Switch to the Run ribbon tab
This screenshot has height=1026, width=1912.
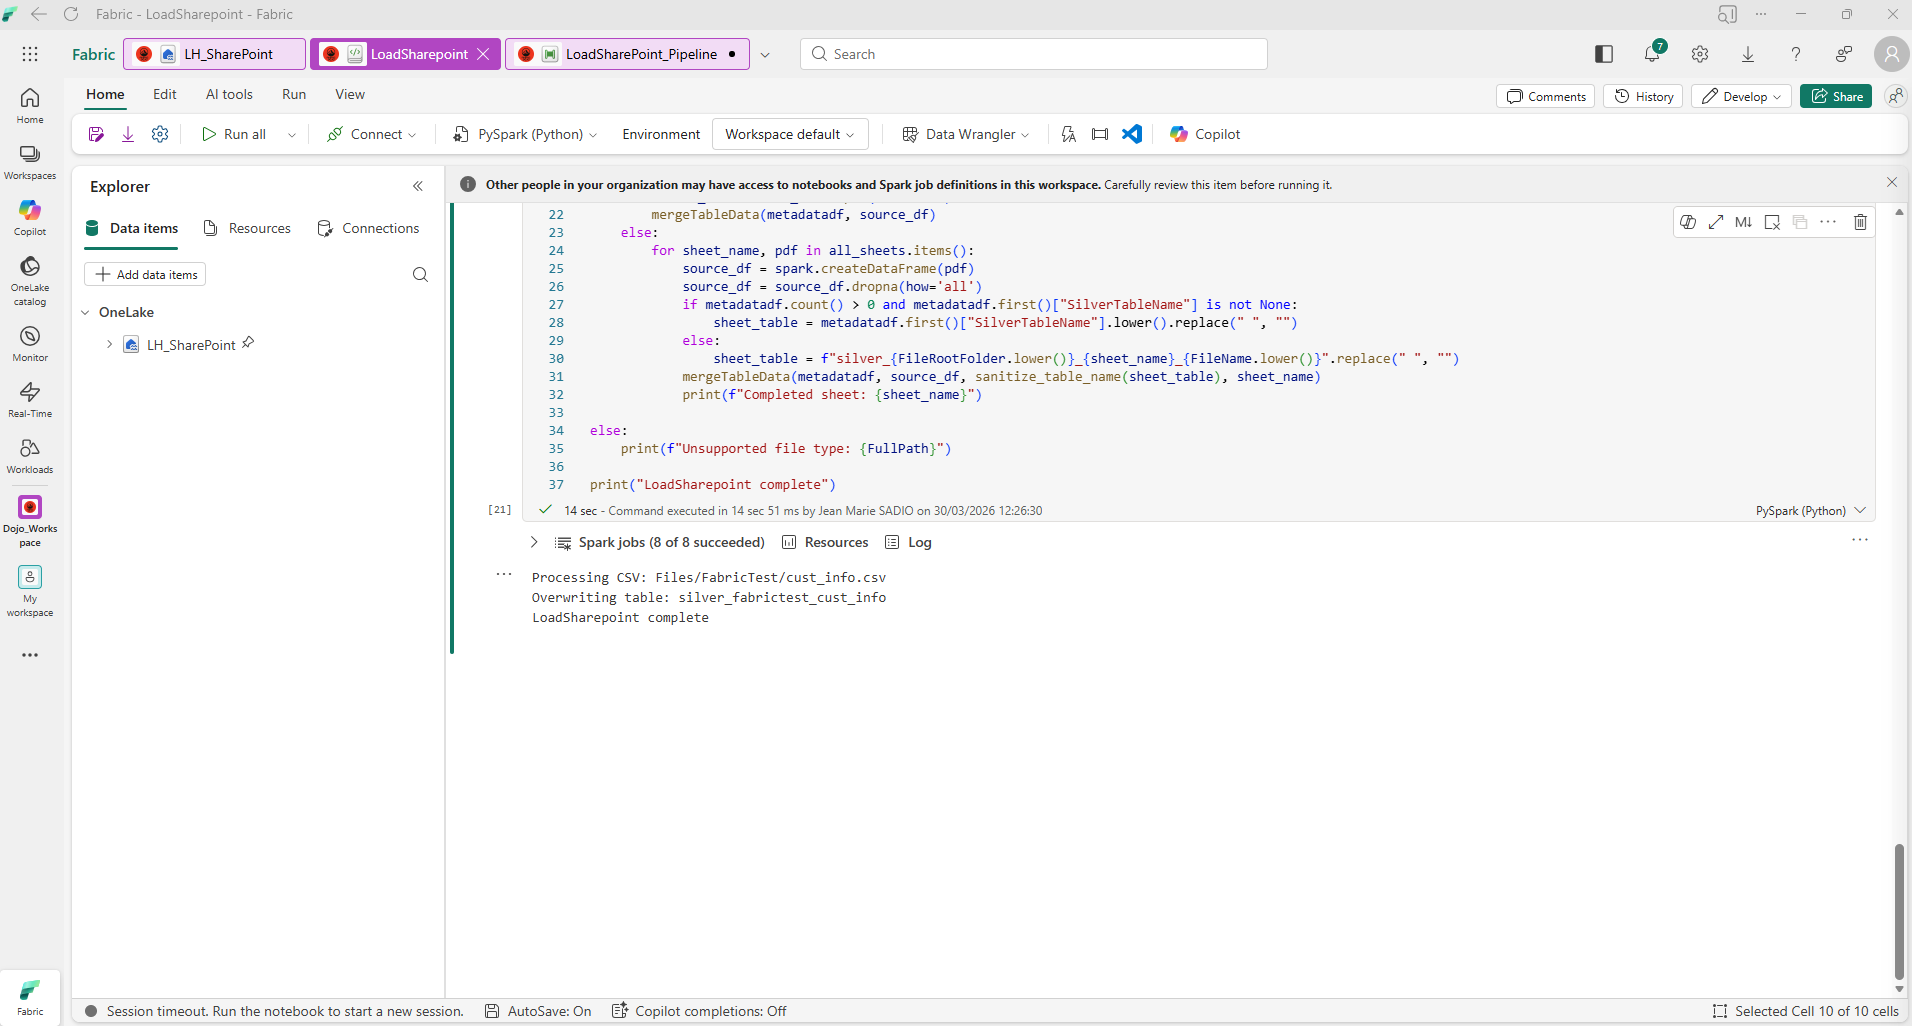[x=293, y=94]
